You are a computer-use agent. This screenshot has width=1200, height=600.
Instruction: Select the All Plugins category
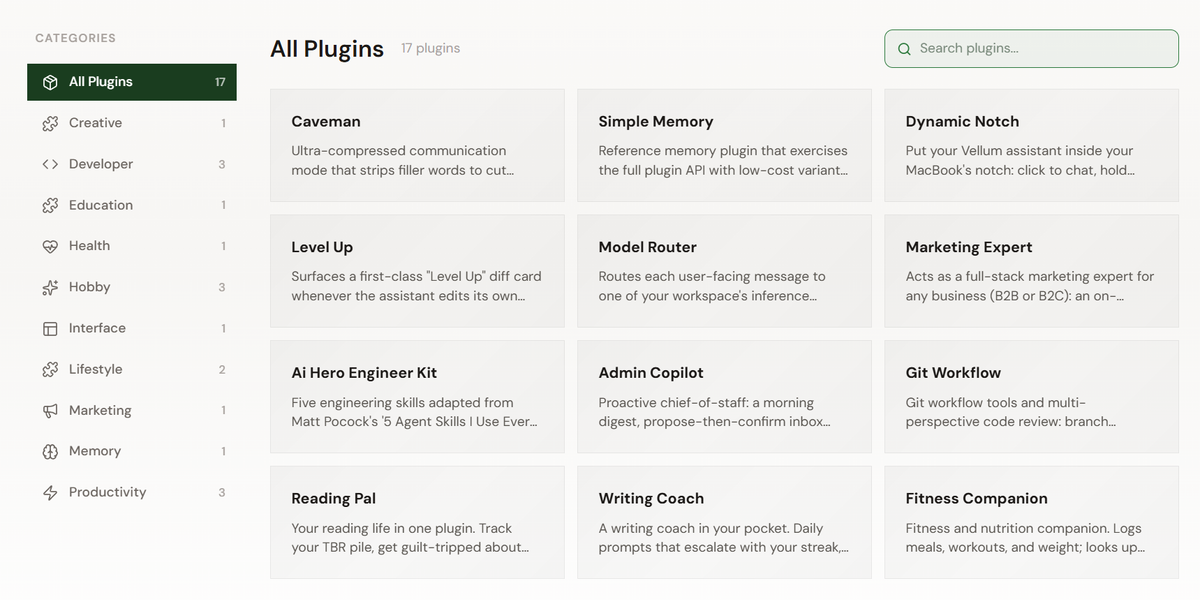132,82
